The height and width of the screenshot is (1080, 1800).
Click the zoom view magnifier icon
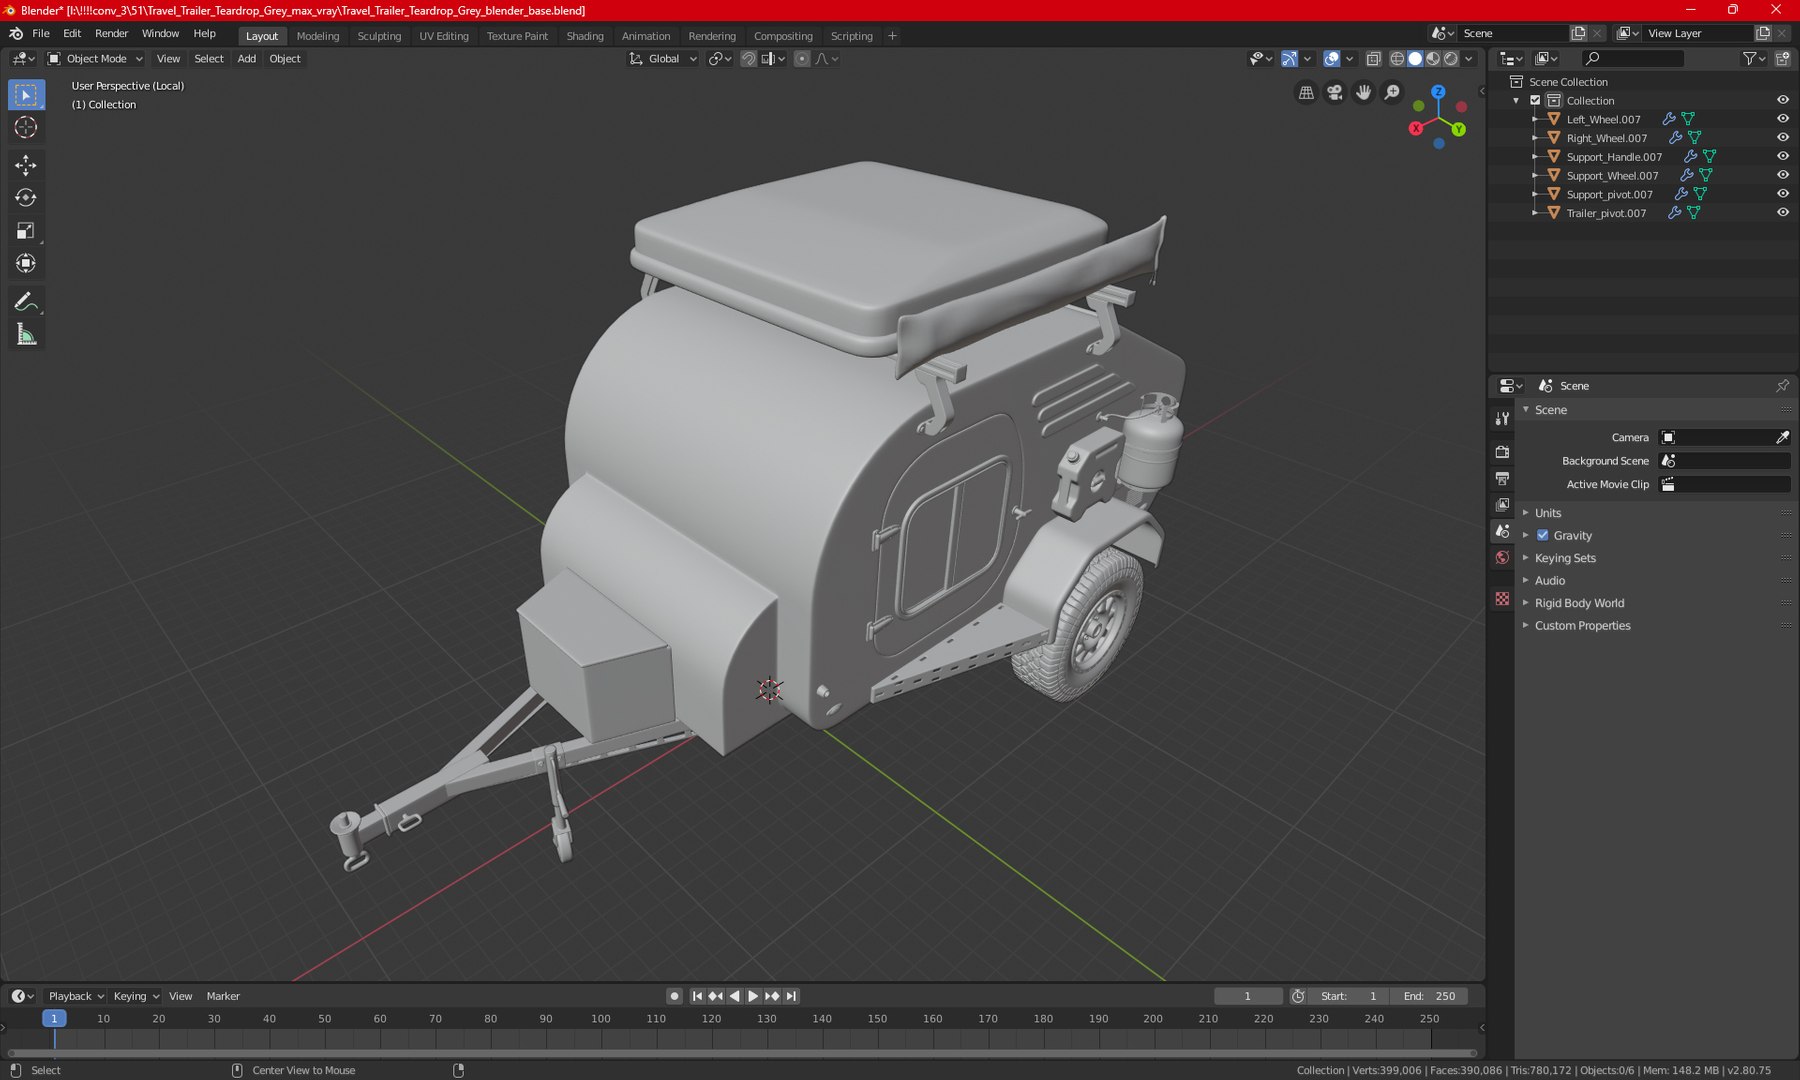(1392, 93)
